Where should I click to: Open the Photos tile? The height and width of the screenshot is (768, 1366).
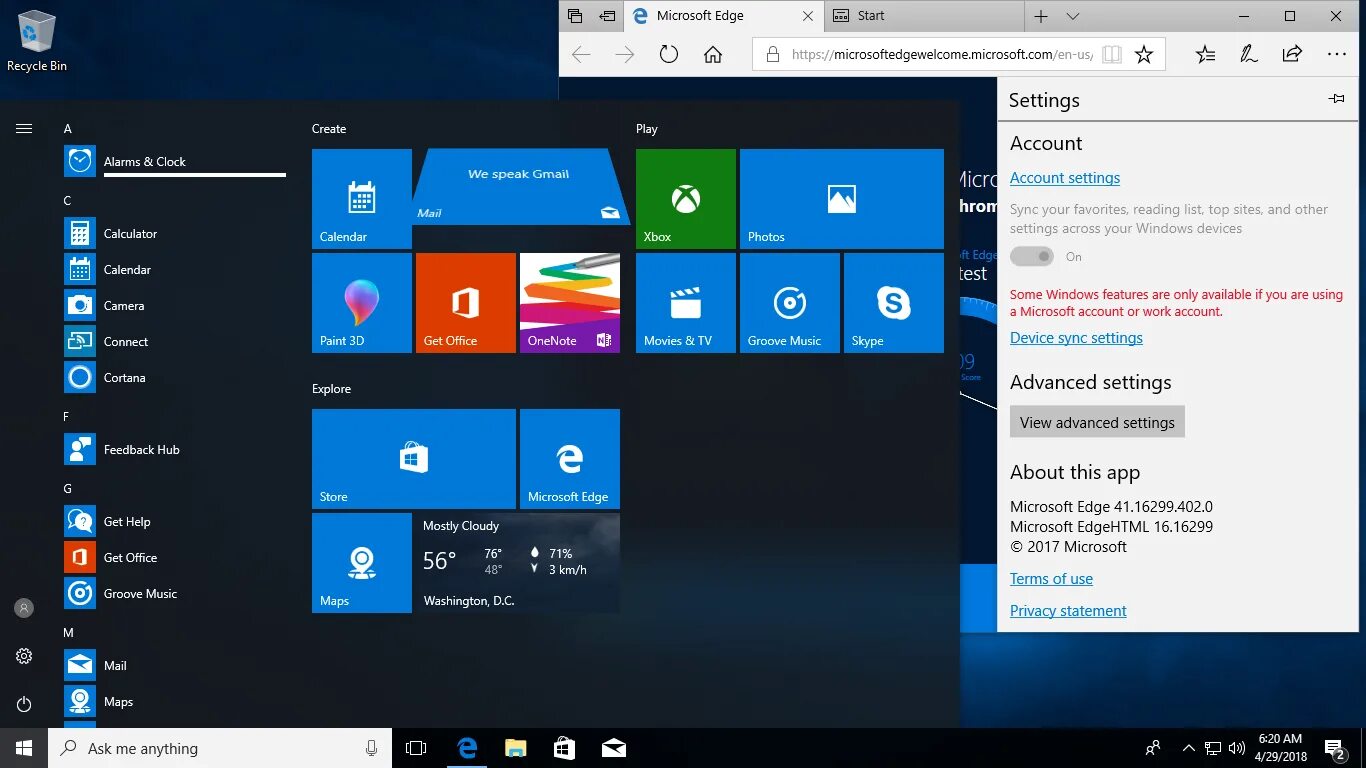(x=842, y=199)
